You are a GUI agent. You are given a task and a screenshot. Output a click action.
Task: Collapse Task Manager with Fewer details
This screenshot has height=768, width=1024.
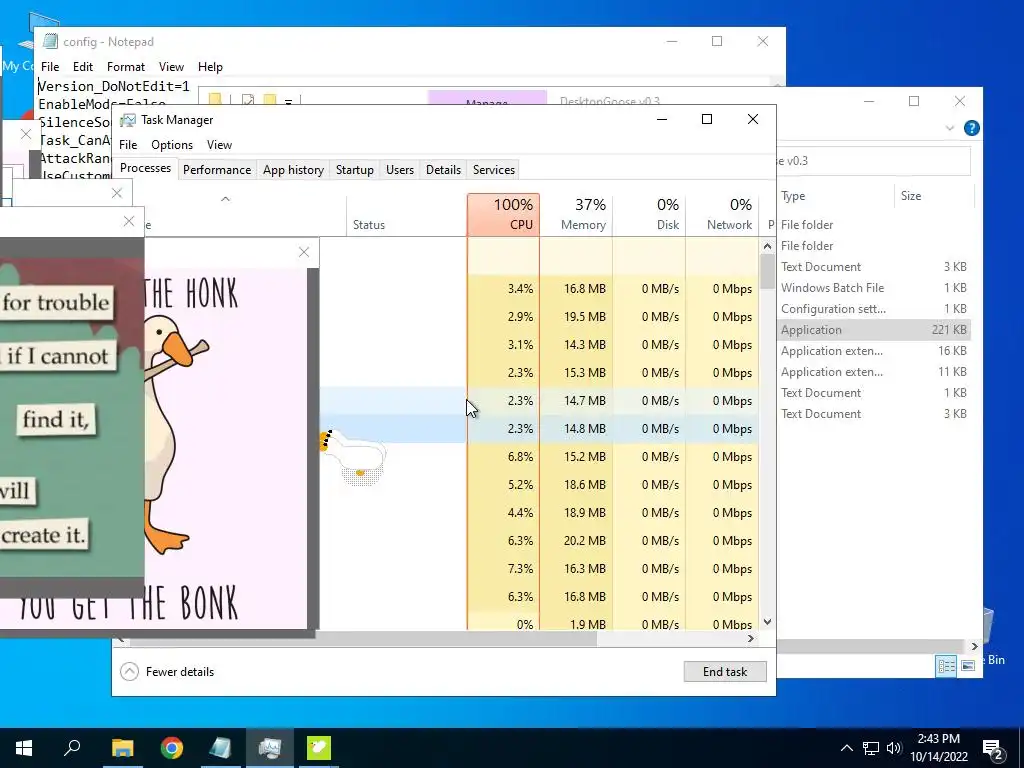[168, 671]
